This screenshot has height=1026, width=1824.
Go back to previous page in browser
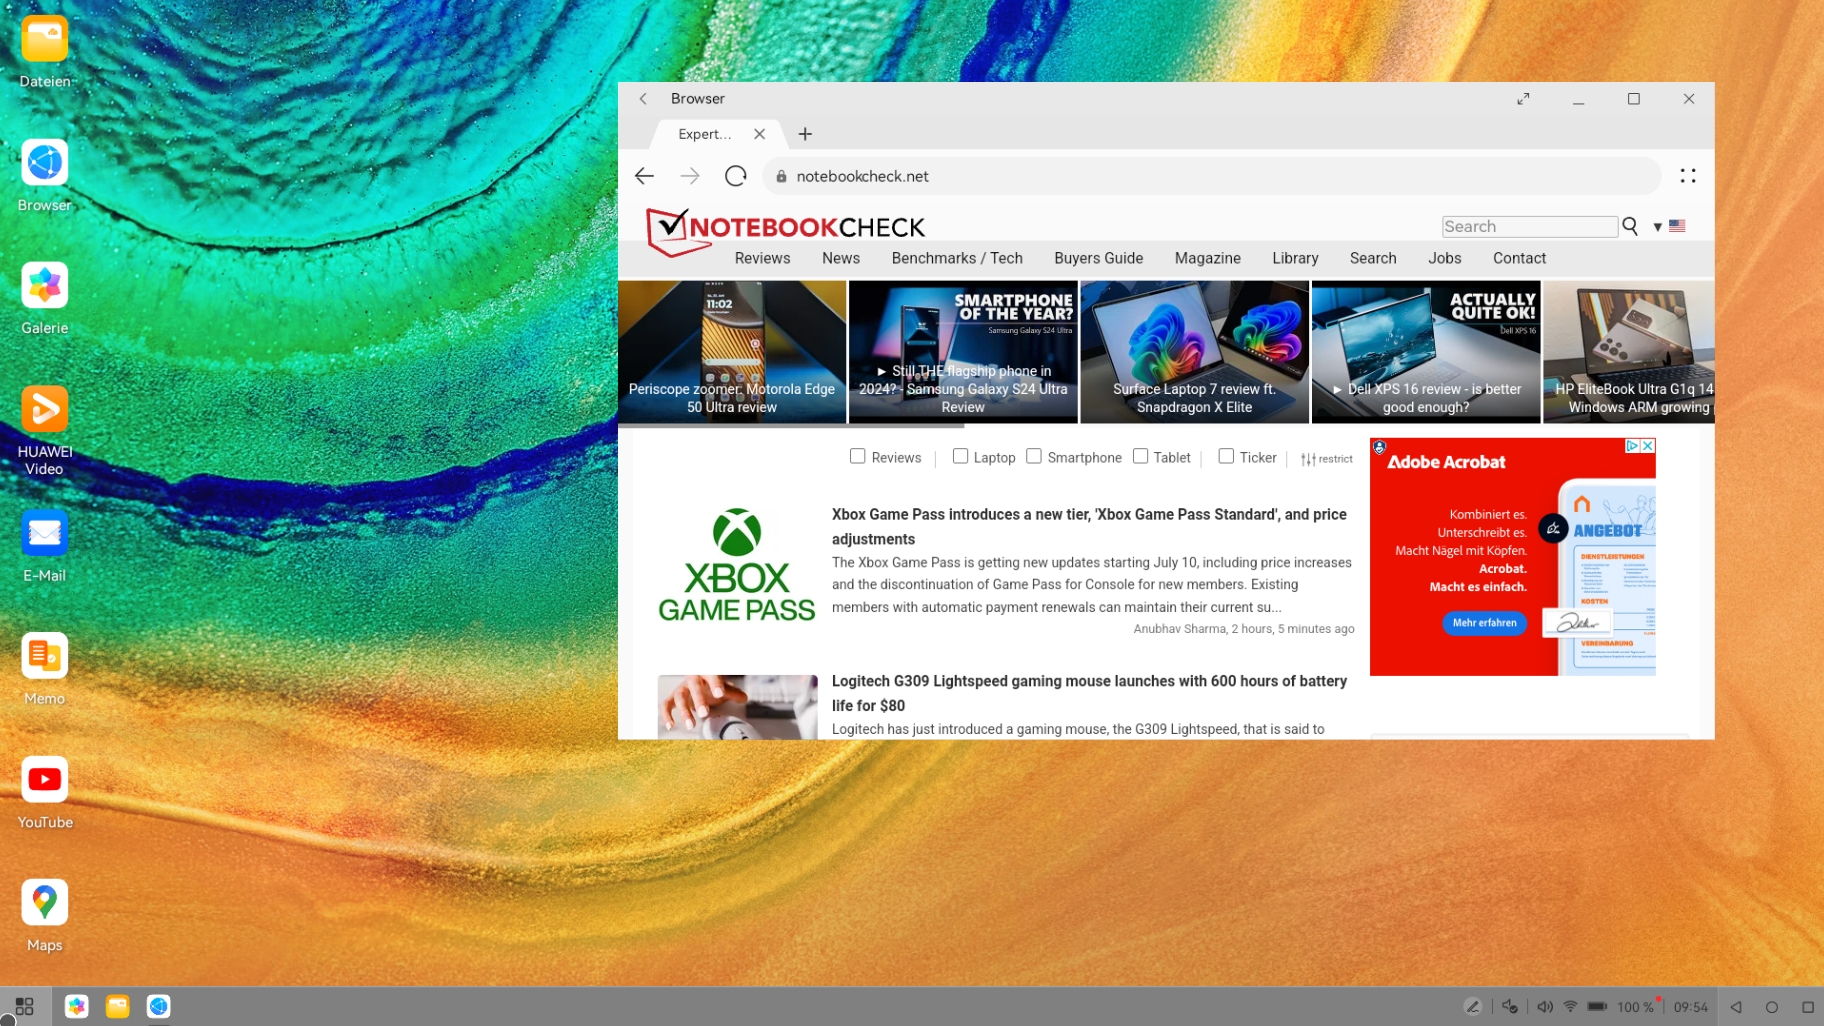(644, 176)
